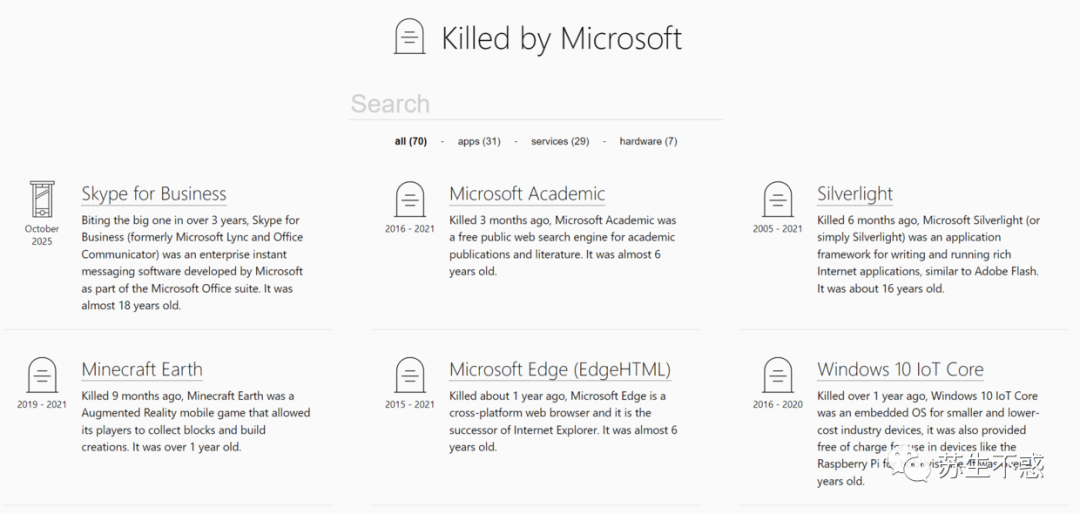The width and height of the screenshot is (1080, 514).
Task: Click the tombstone icon for Microsoft Academic
Action: pyautogui.click(x=410, y=200)
